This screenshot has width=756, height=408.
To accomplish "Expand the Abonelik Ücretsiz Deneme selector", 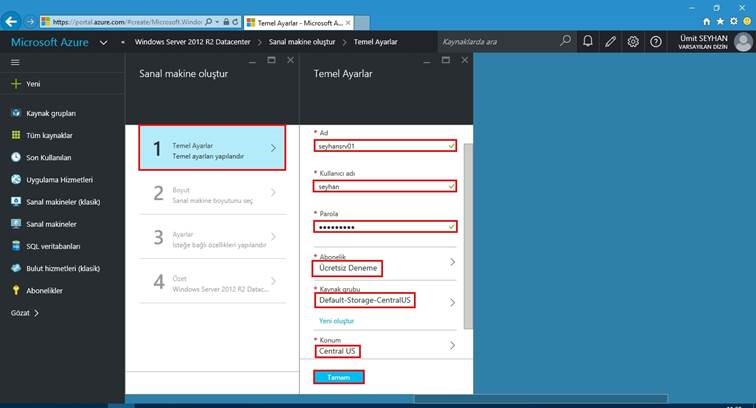I will click(385, 264).
